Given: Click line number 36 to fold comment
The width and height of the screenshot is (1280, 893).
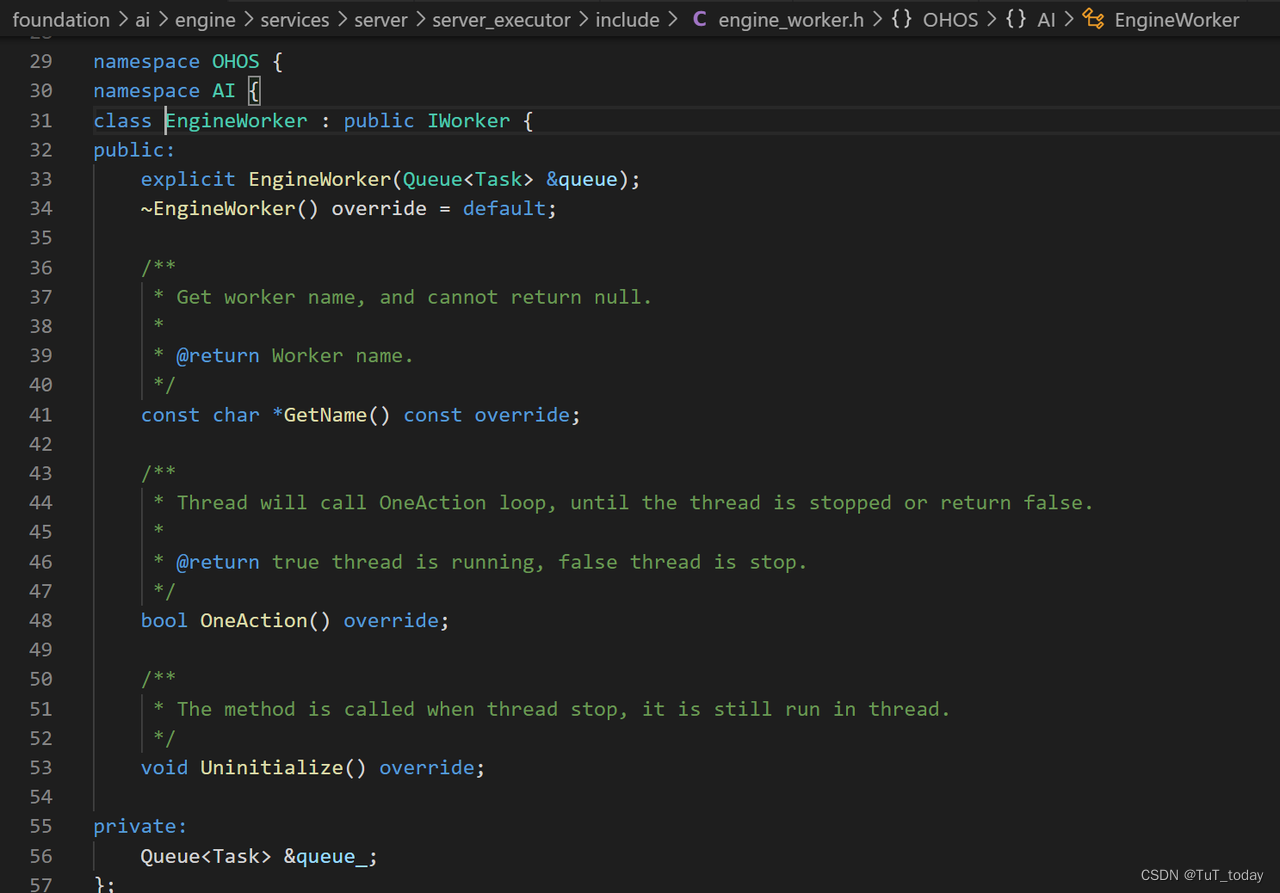Looking at the screenshot, I should click(x=41, y=267).
